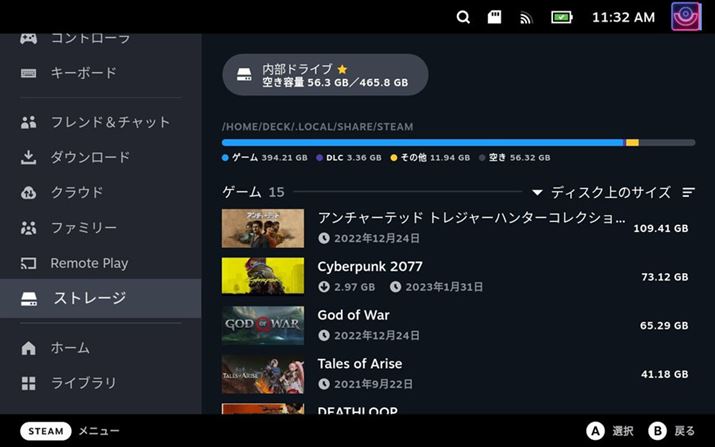
Task: Click the family group icon
Action: (28, 228)
